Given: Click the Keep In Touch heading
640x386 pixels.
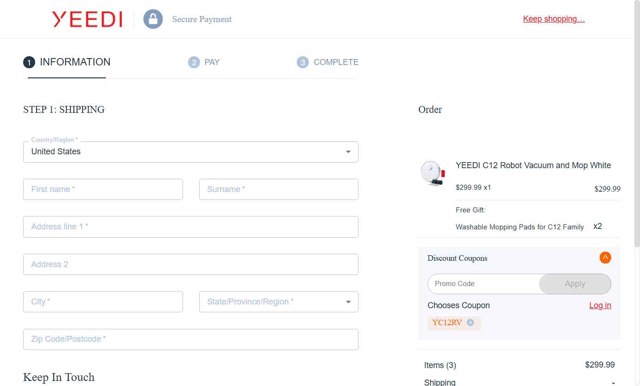Looking at the screenshot, I should (59, 377).
